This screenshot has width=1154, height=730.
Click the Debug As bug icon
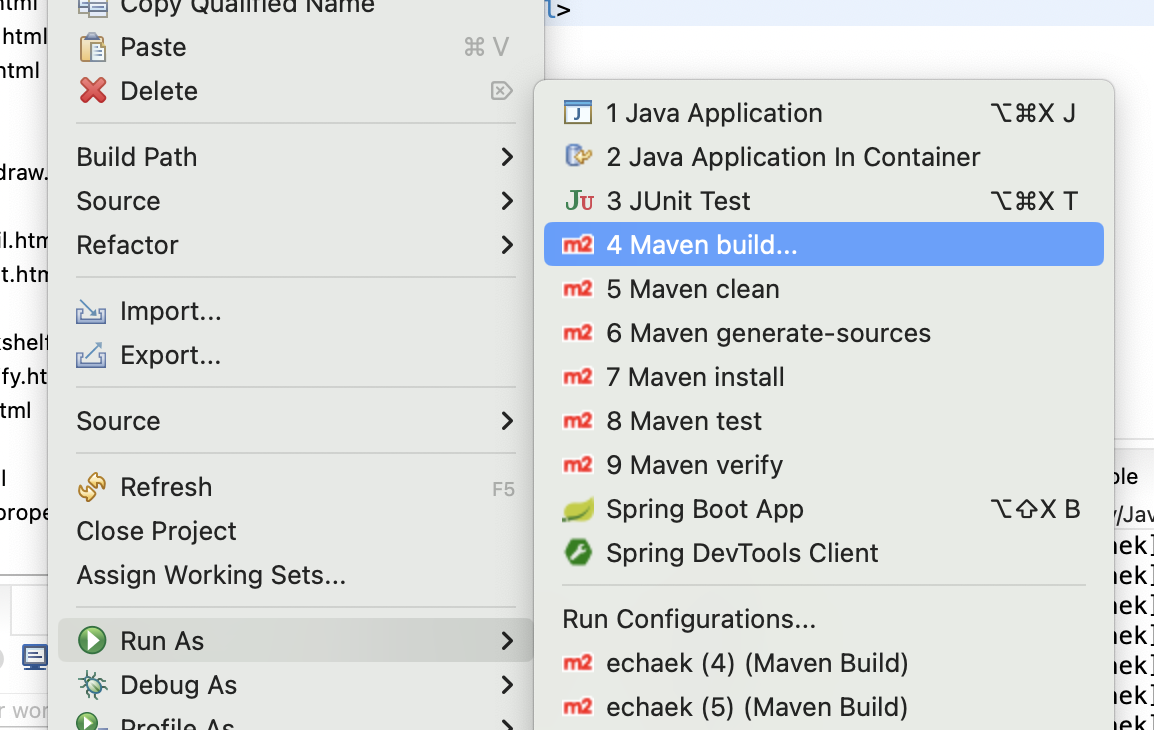click(x=92, y=685)
